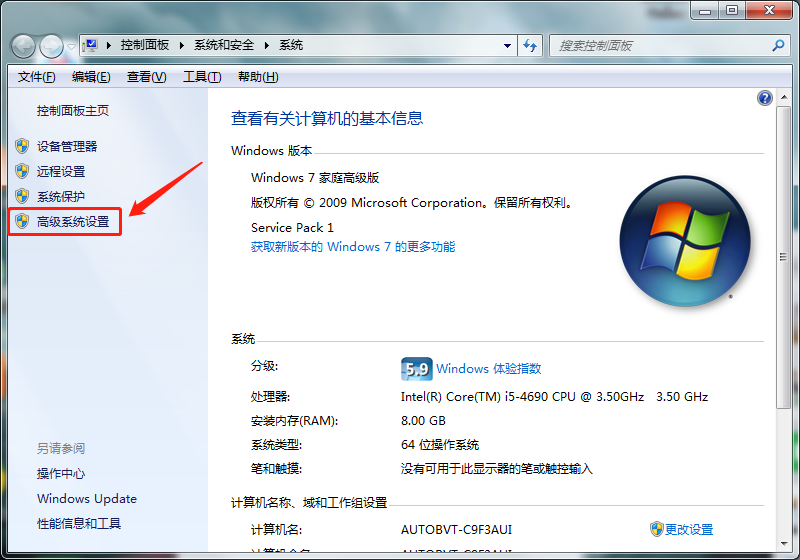Viewport: 800px width, 560px height.
Task: Open the recent pages dropdown arrow
Action: click(x=71, y=46)
